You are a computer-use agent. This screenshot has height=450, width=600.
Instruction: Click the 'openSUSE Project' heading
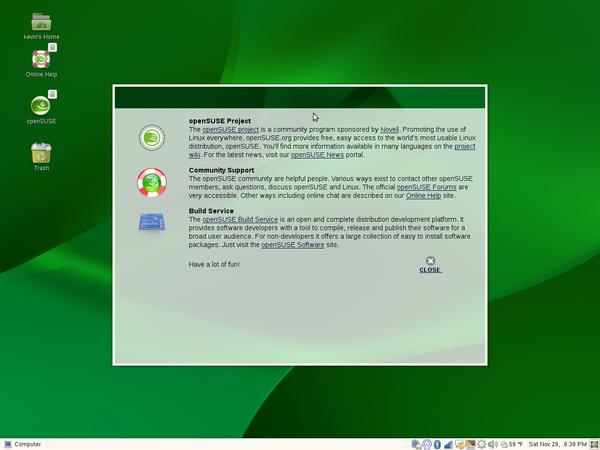click(220, 121)
